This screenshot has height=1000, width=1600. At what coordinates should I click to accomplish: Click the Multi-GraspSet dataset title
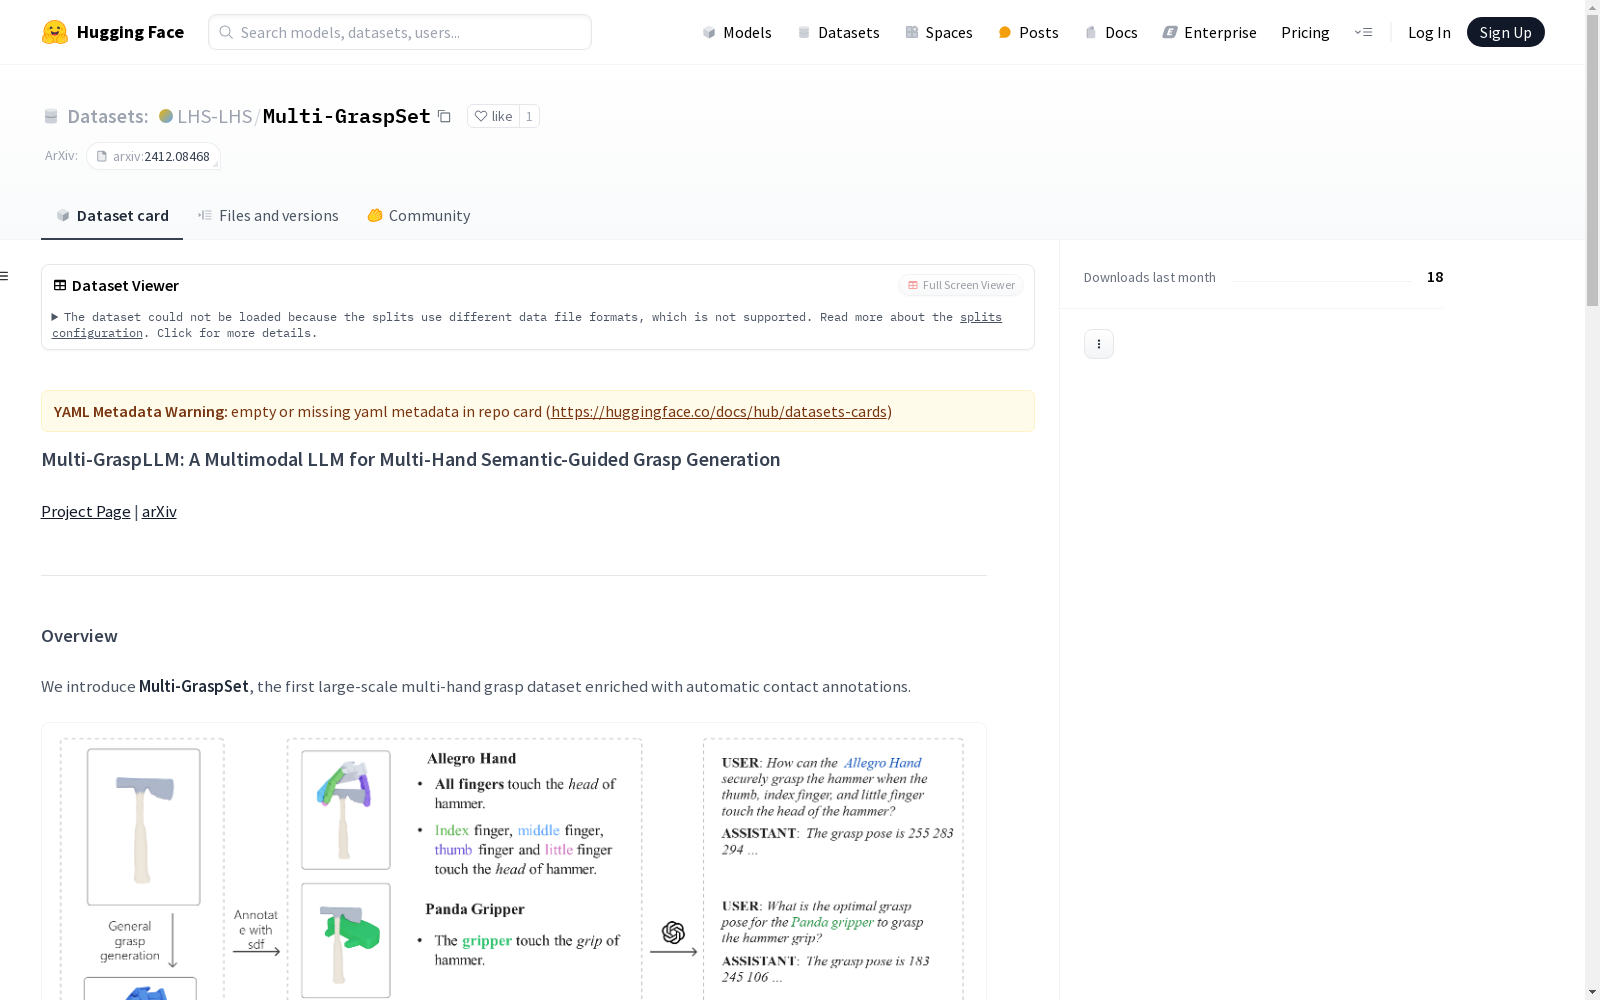pyautogui.click(x=346, y=116)
